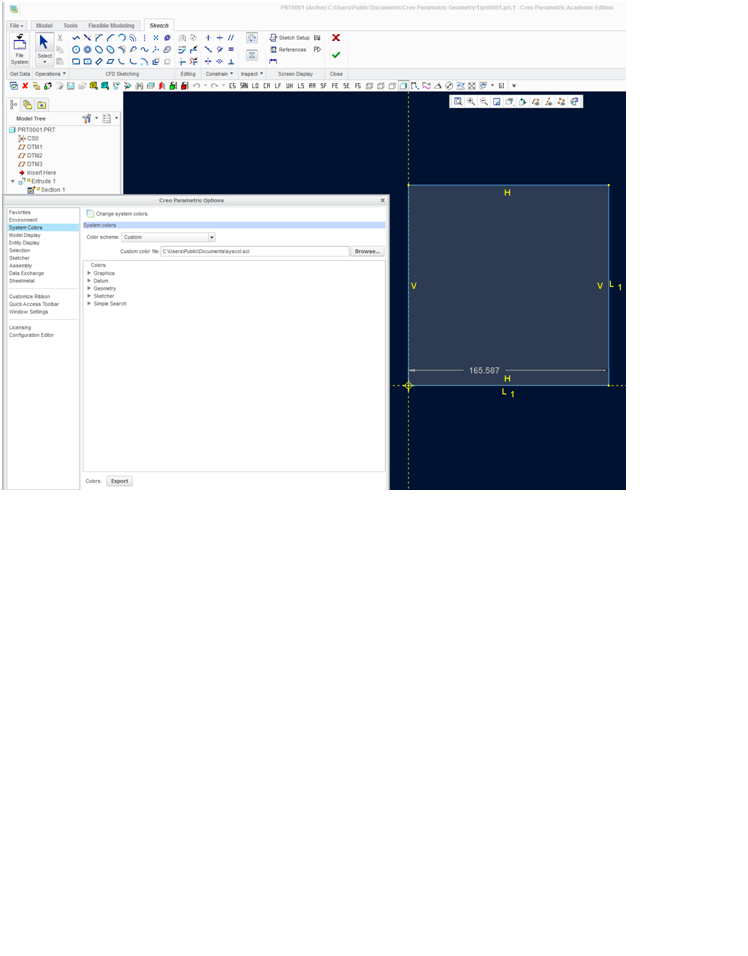Click the save disk icon in toolbar
Screen dimensions: 748x956
(71, 86)
